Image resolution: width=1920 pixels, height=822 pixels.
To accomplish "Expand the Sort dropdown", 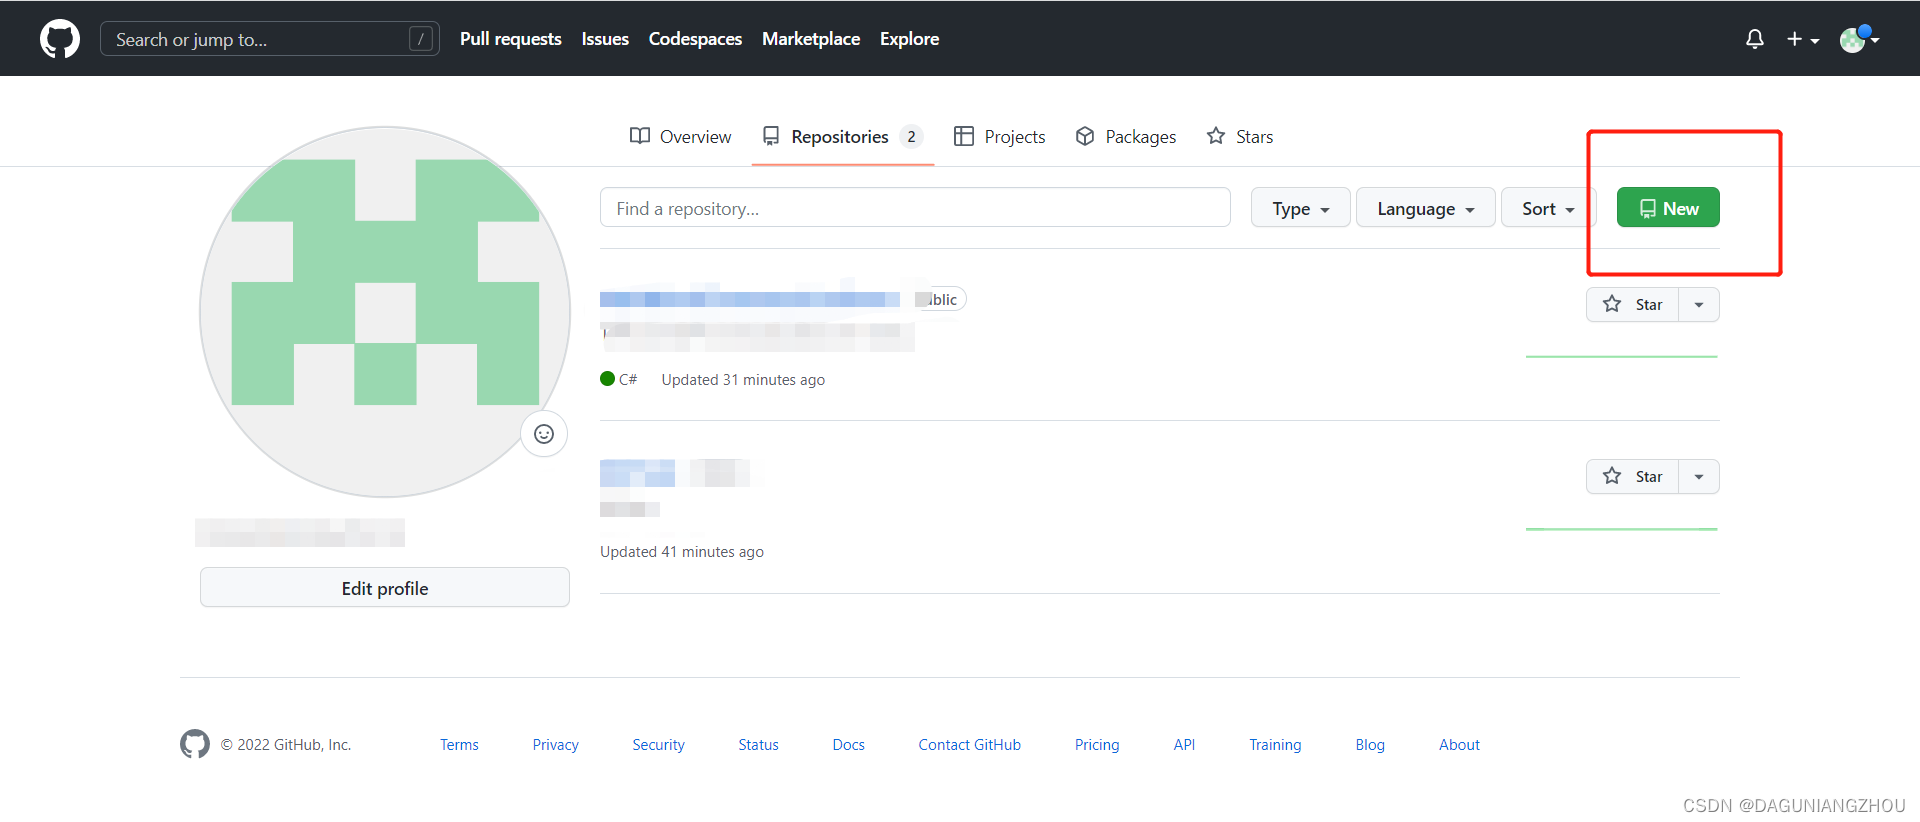I will (1548, 208).
